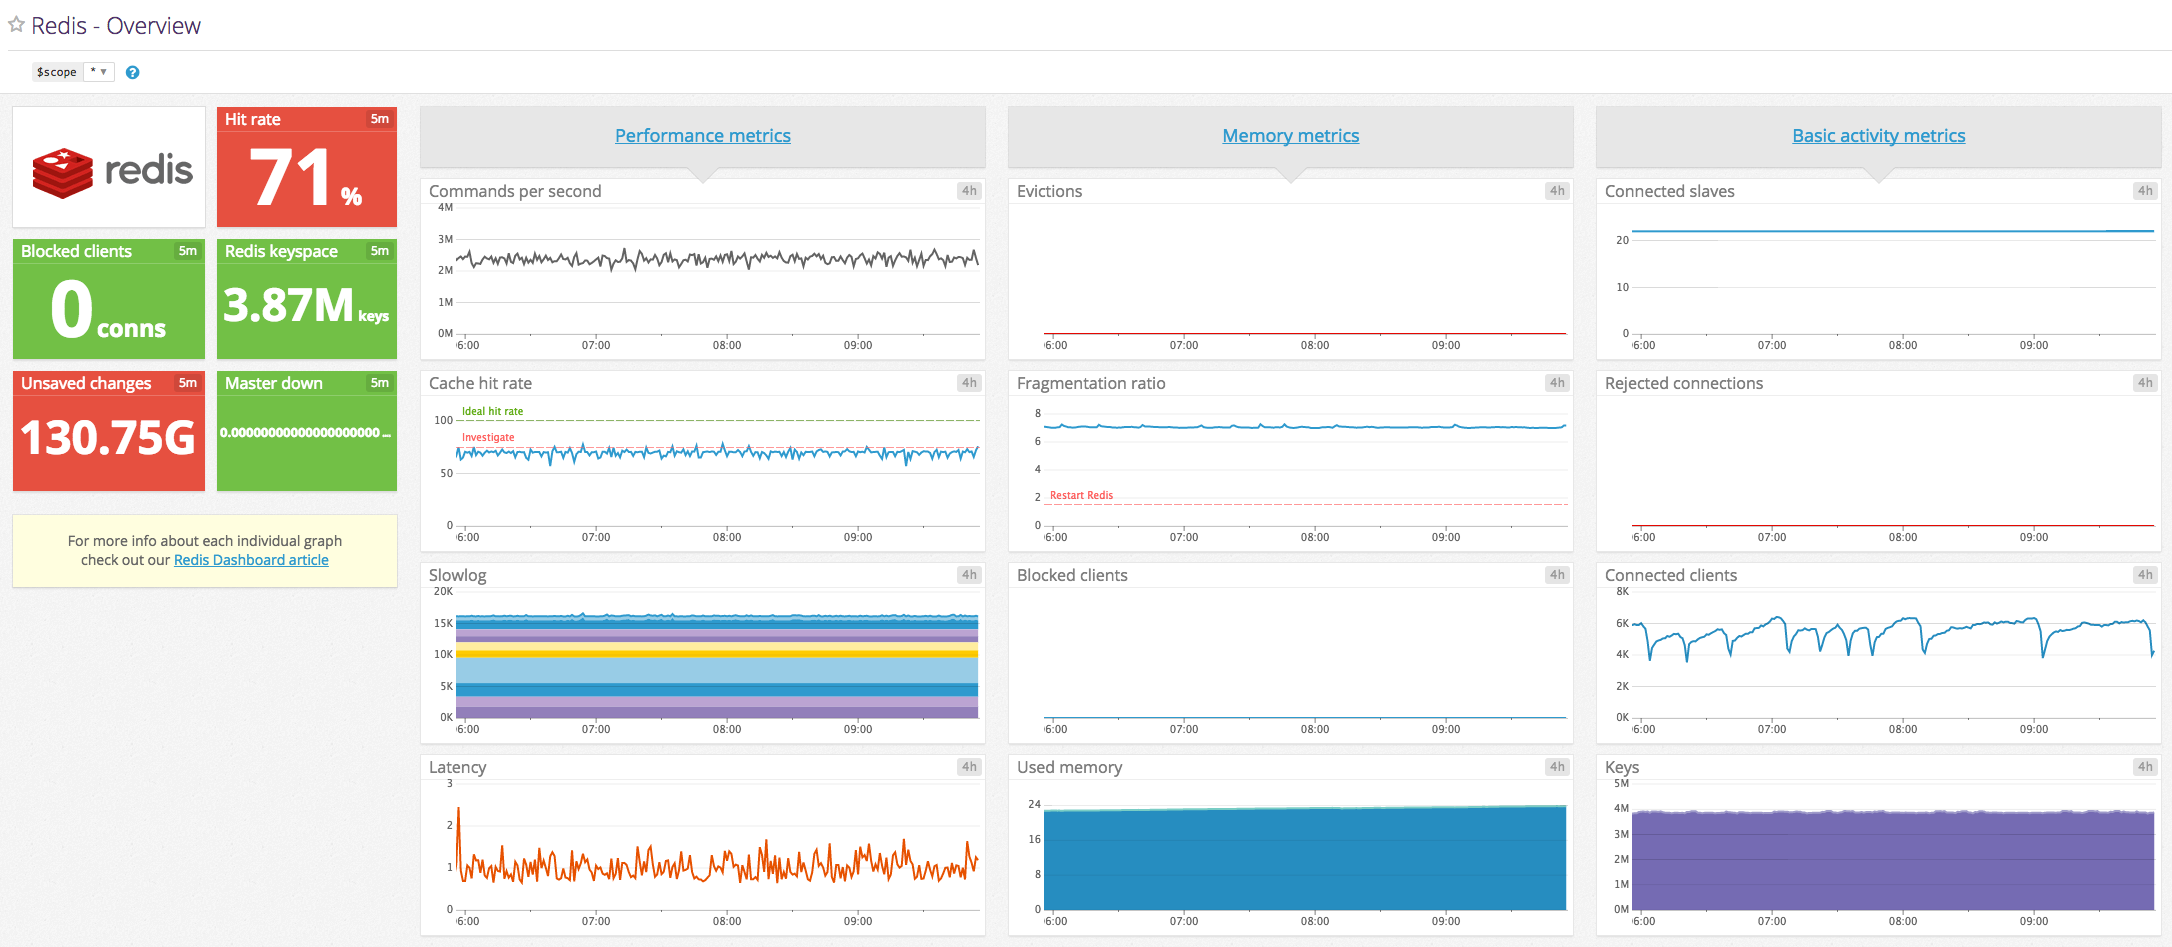Select the Unsaved changes tile
The height and width of the screenshot is (947, 2172).
coord(108,430)
